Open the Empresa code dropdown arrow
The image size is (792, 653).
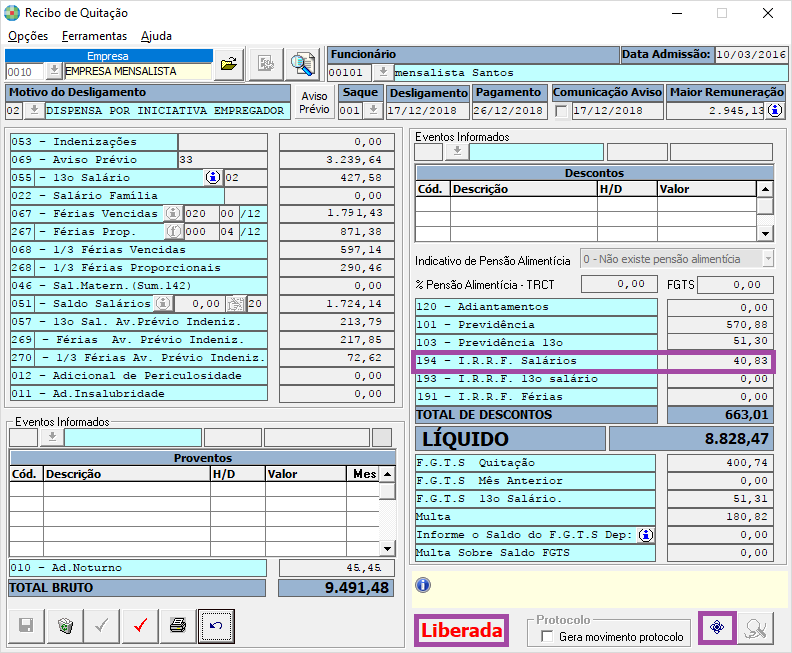54,71
